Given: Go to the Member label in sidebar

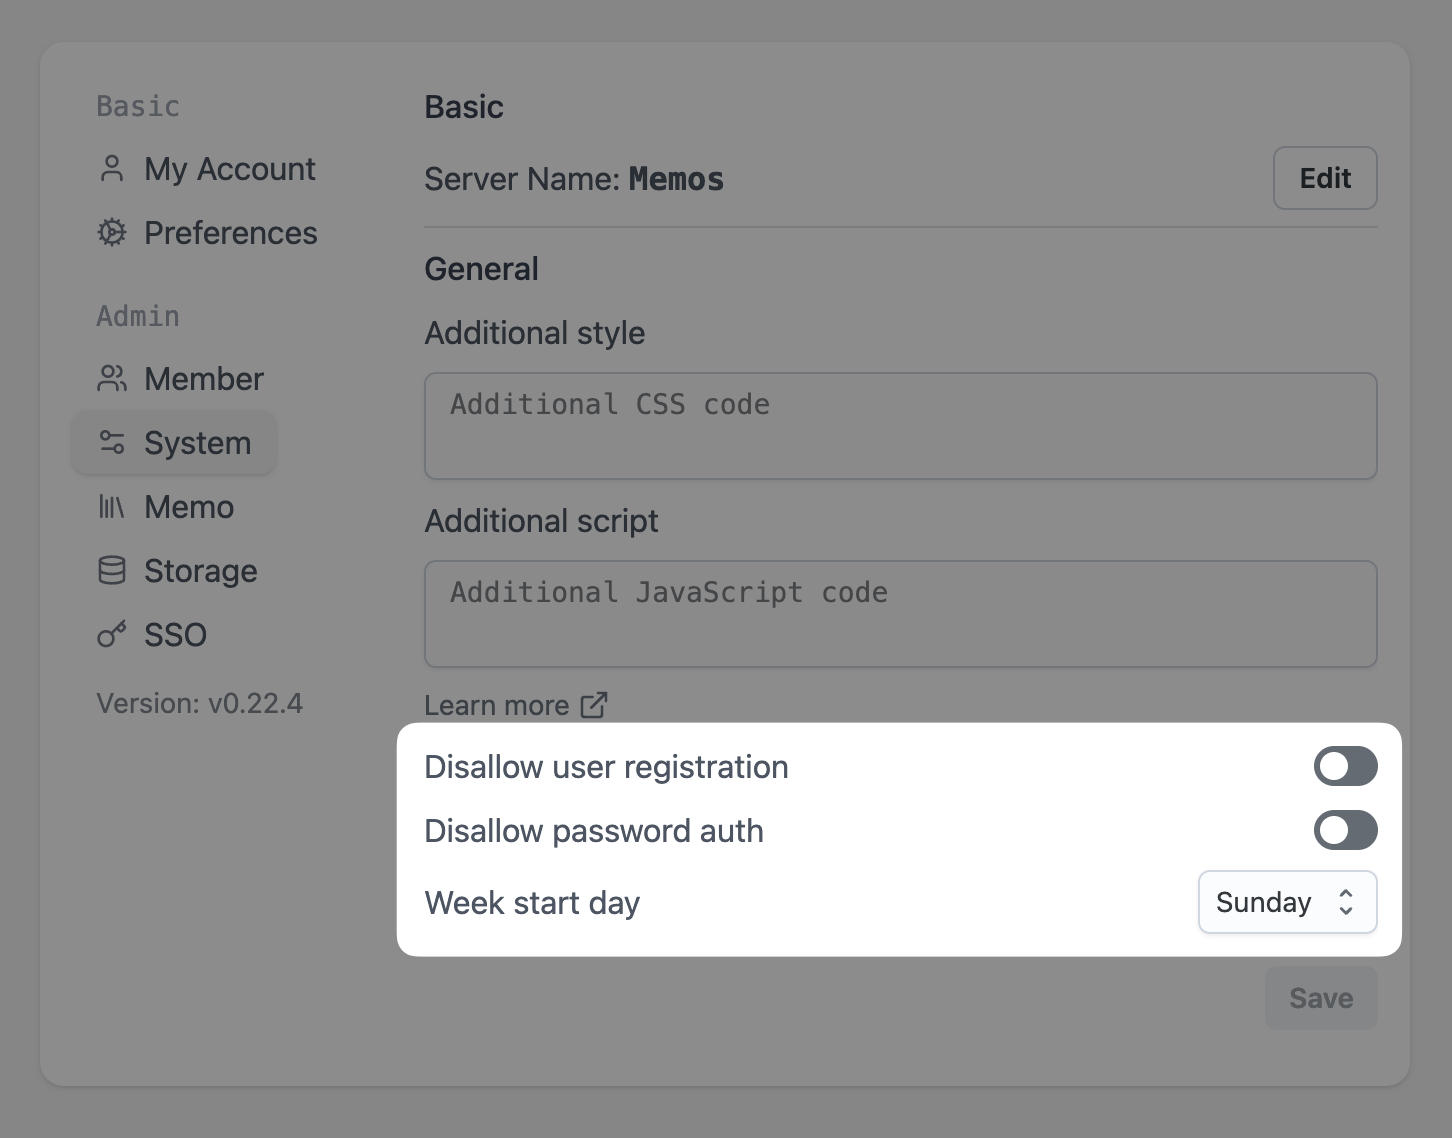Looking at the screenshot, I should tap(204, 379).
